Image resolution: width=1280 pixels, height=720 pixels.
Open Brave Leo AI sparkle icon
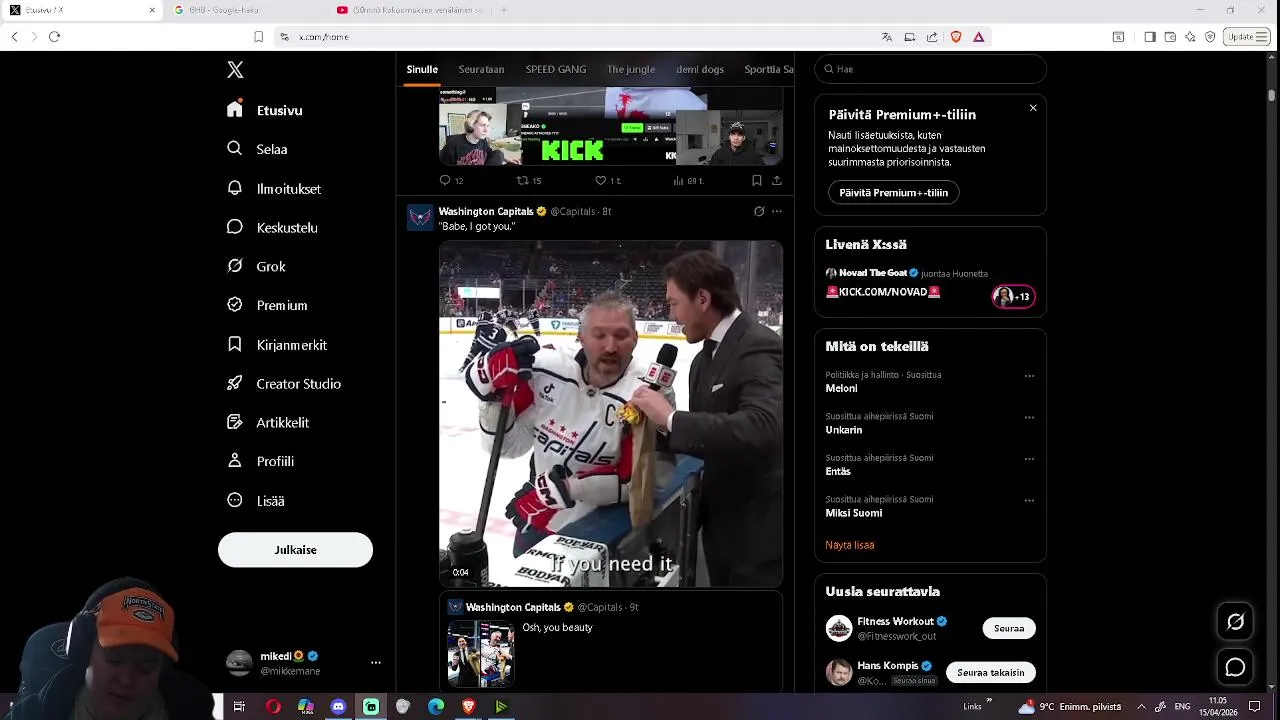tap(1190, 37)
